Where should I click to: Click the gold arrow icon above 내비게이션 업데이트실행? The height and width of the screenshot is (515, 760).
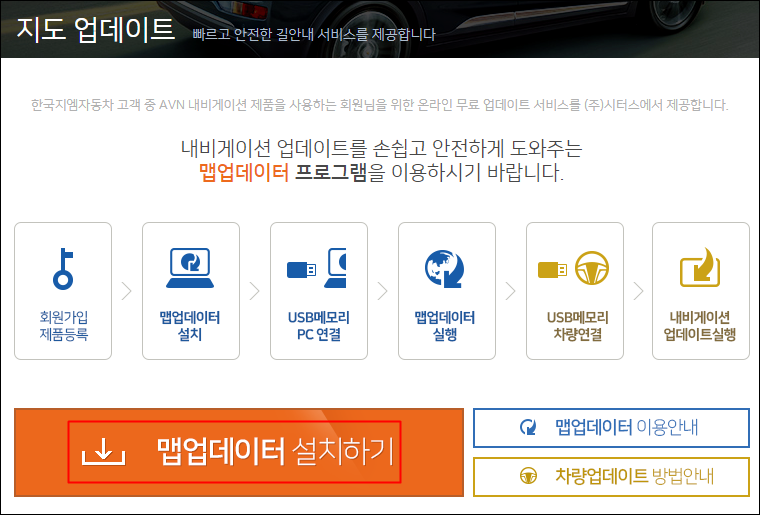point(700,267)
